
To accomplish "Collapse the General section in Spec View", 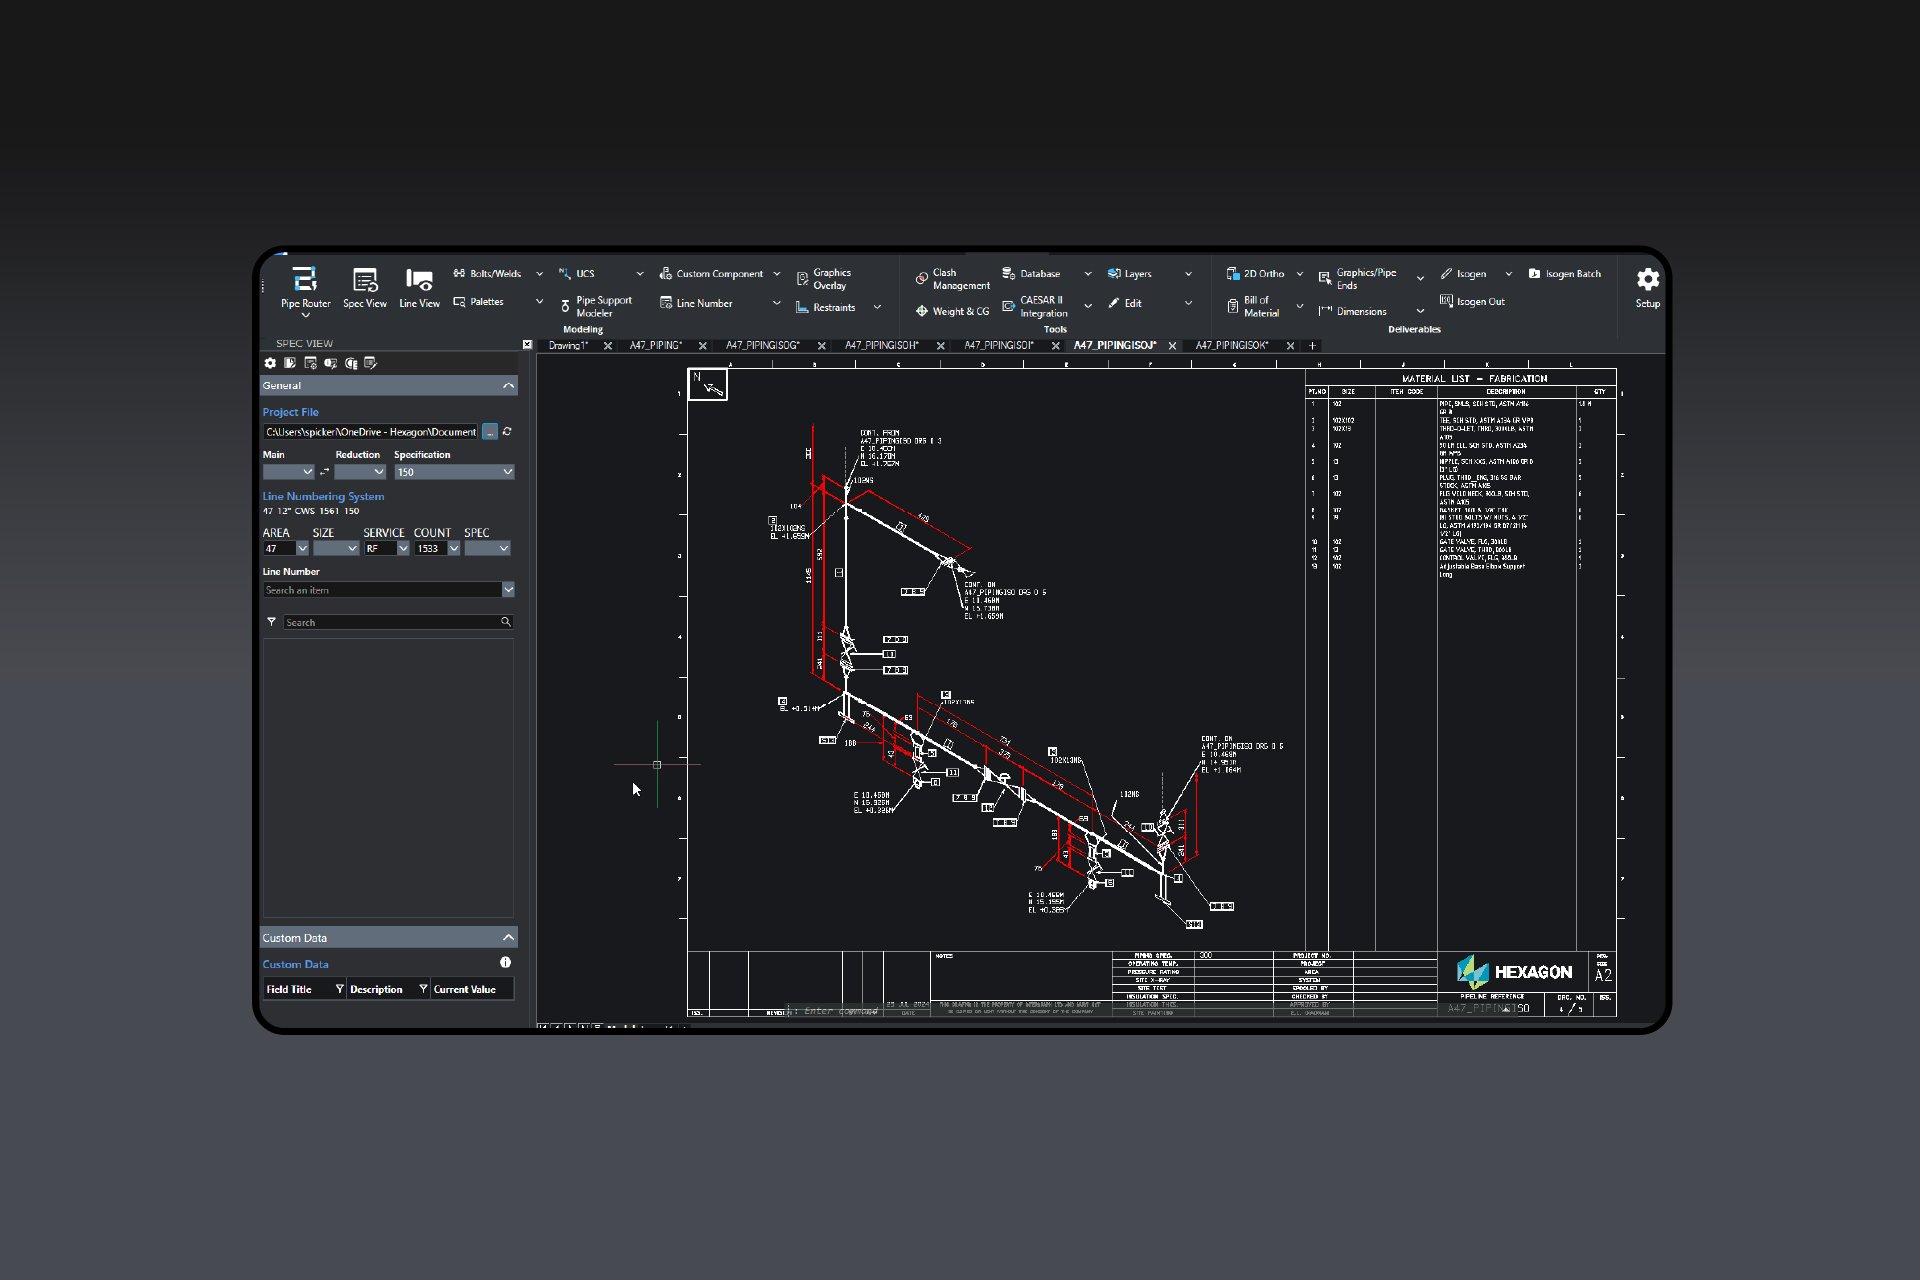I will click(507, 385).
